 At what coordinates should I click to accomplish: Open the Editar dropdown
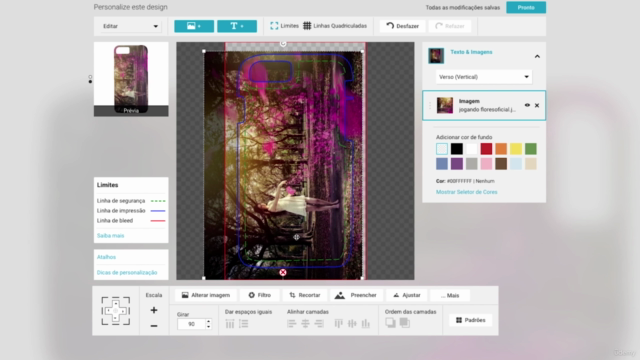[130, 26]
